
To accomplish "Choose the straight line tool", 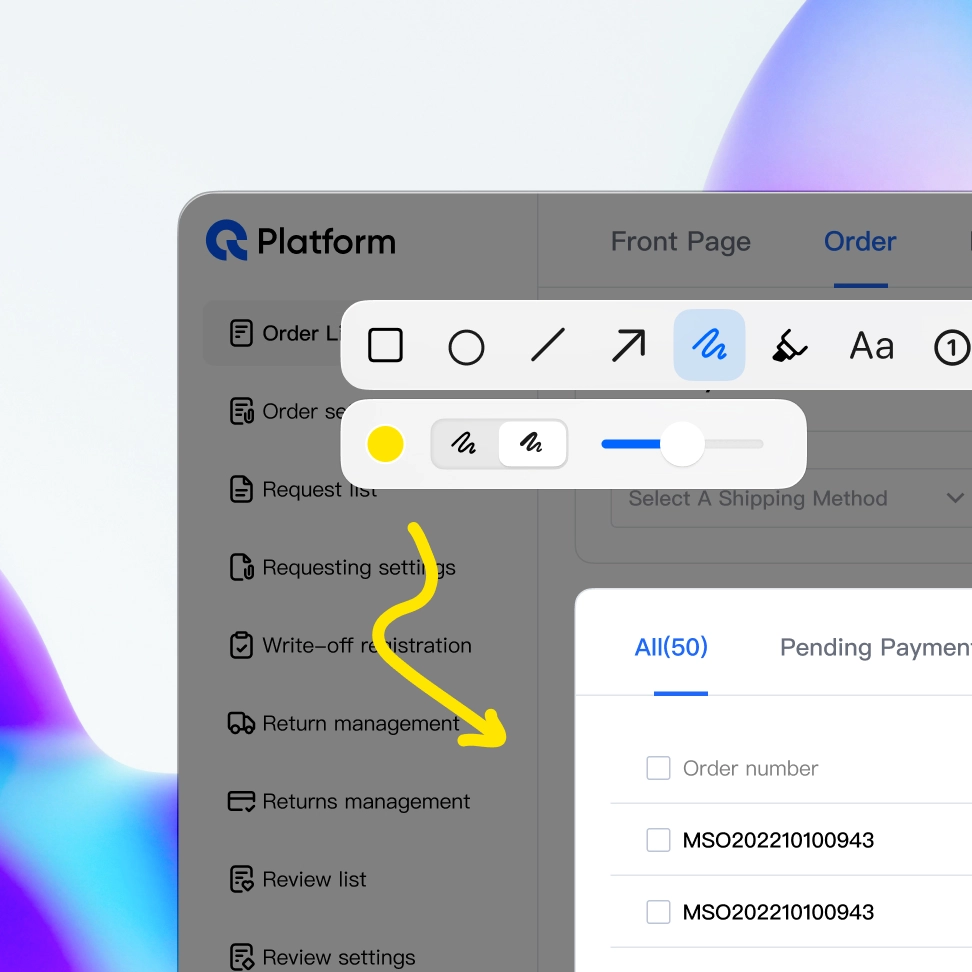I will (548, 345).
